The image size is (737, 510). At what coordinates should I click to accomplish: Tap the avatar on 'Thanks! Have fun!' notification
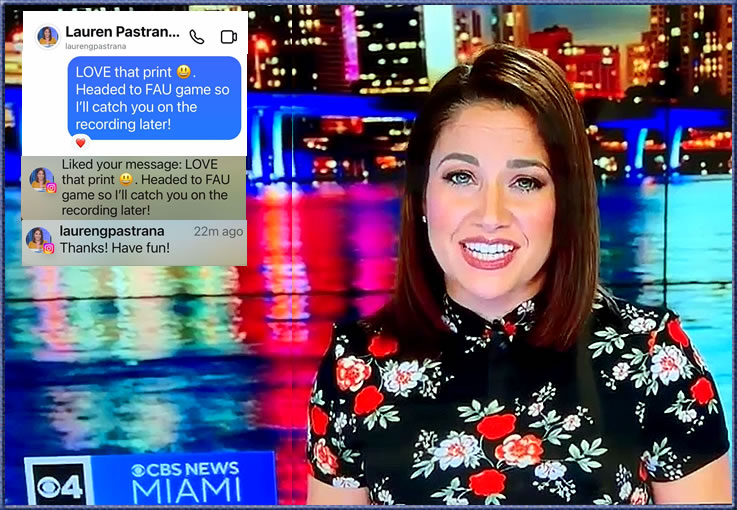point(39,240)
